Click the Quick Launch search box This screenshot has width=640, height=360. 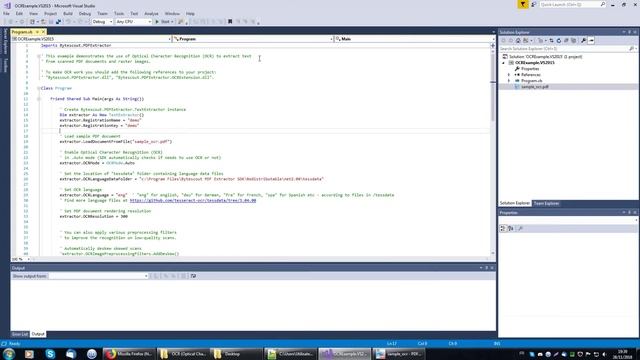tap(572, 4)
